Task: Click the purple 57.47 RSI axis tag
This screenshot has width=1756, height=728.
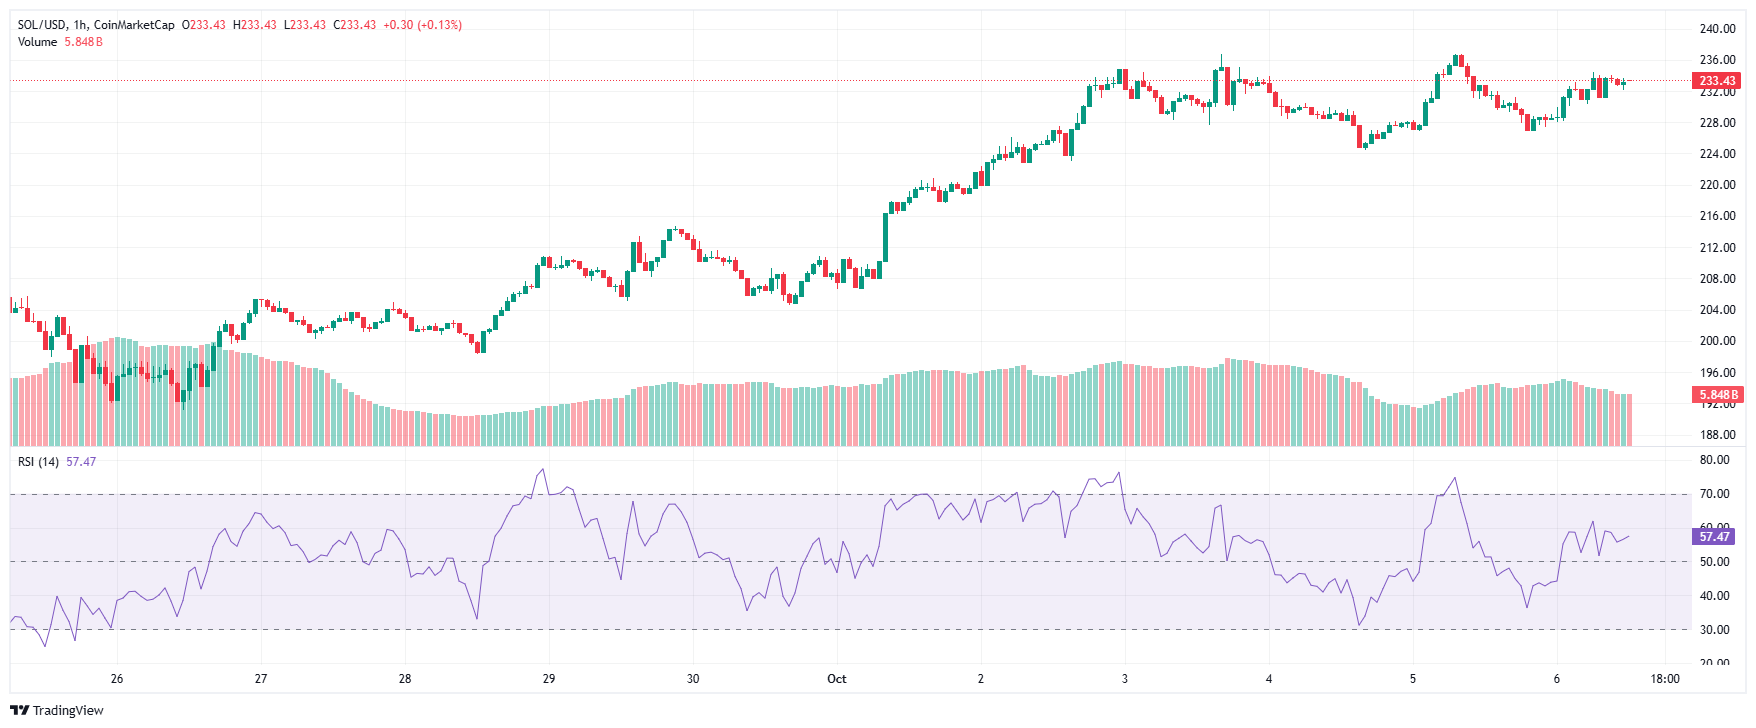Action: [1714, 537]
